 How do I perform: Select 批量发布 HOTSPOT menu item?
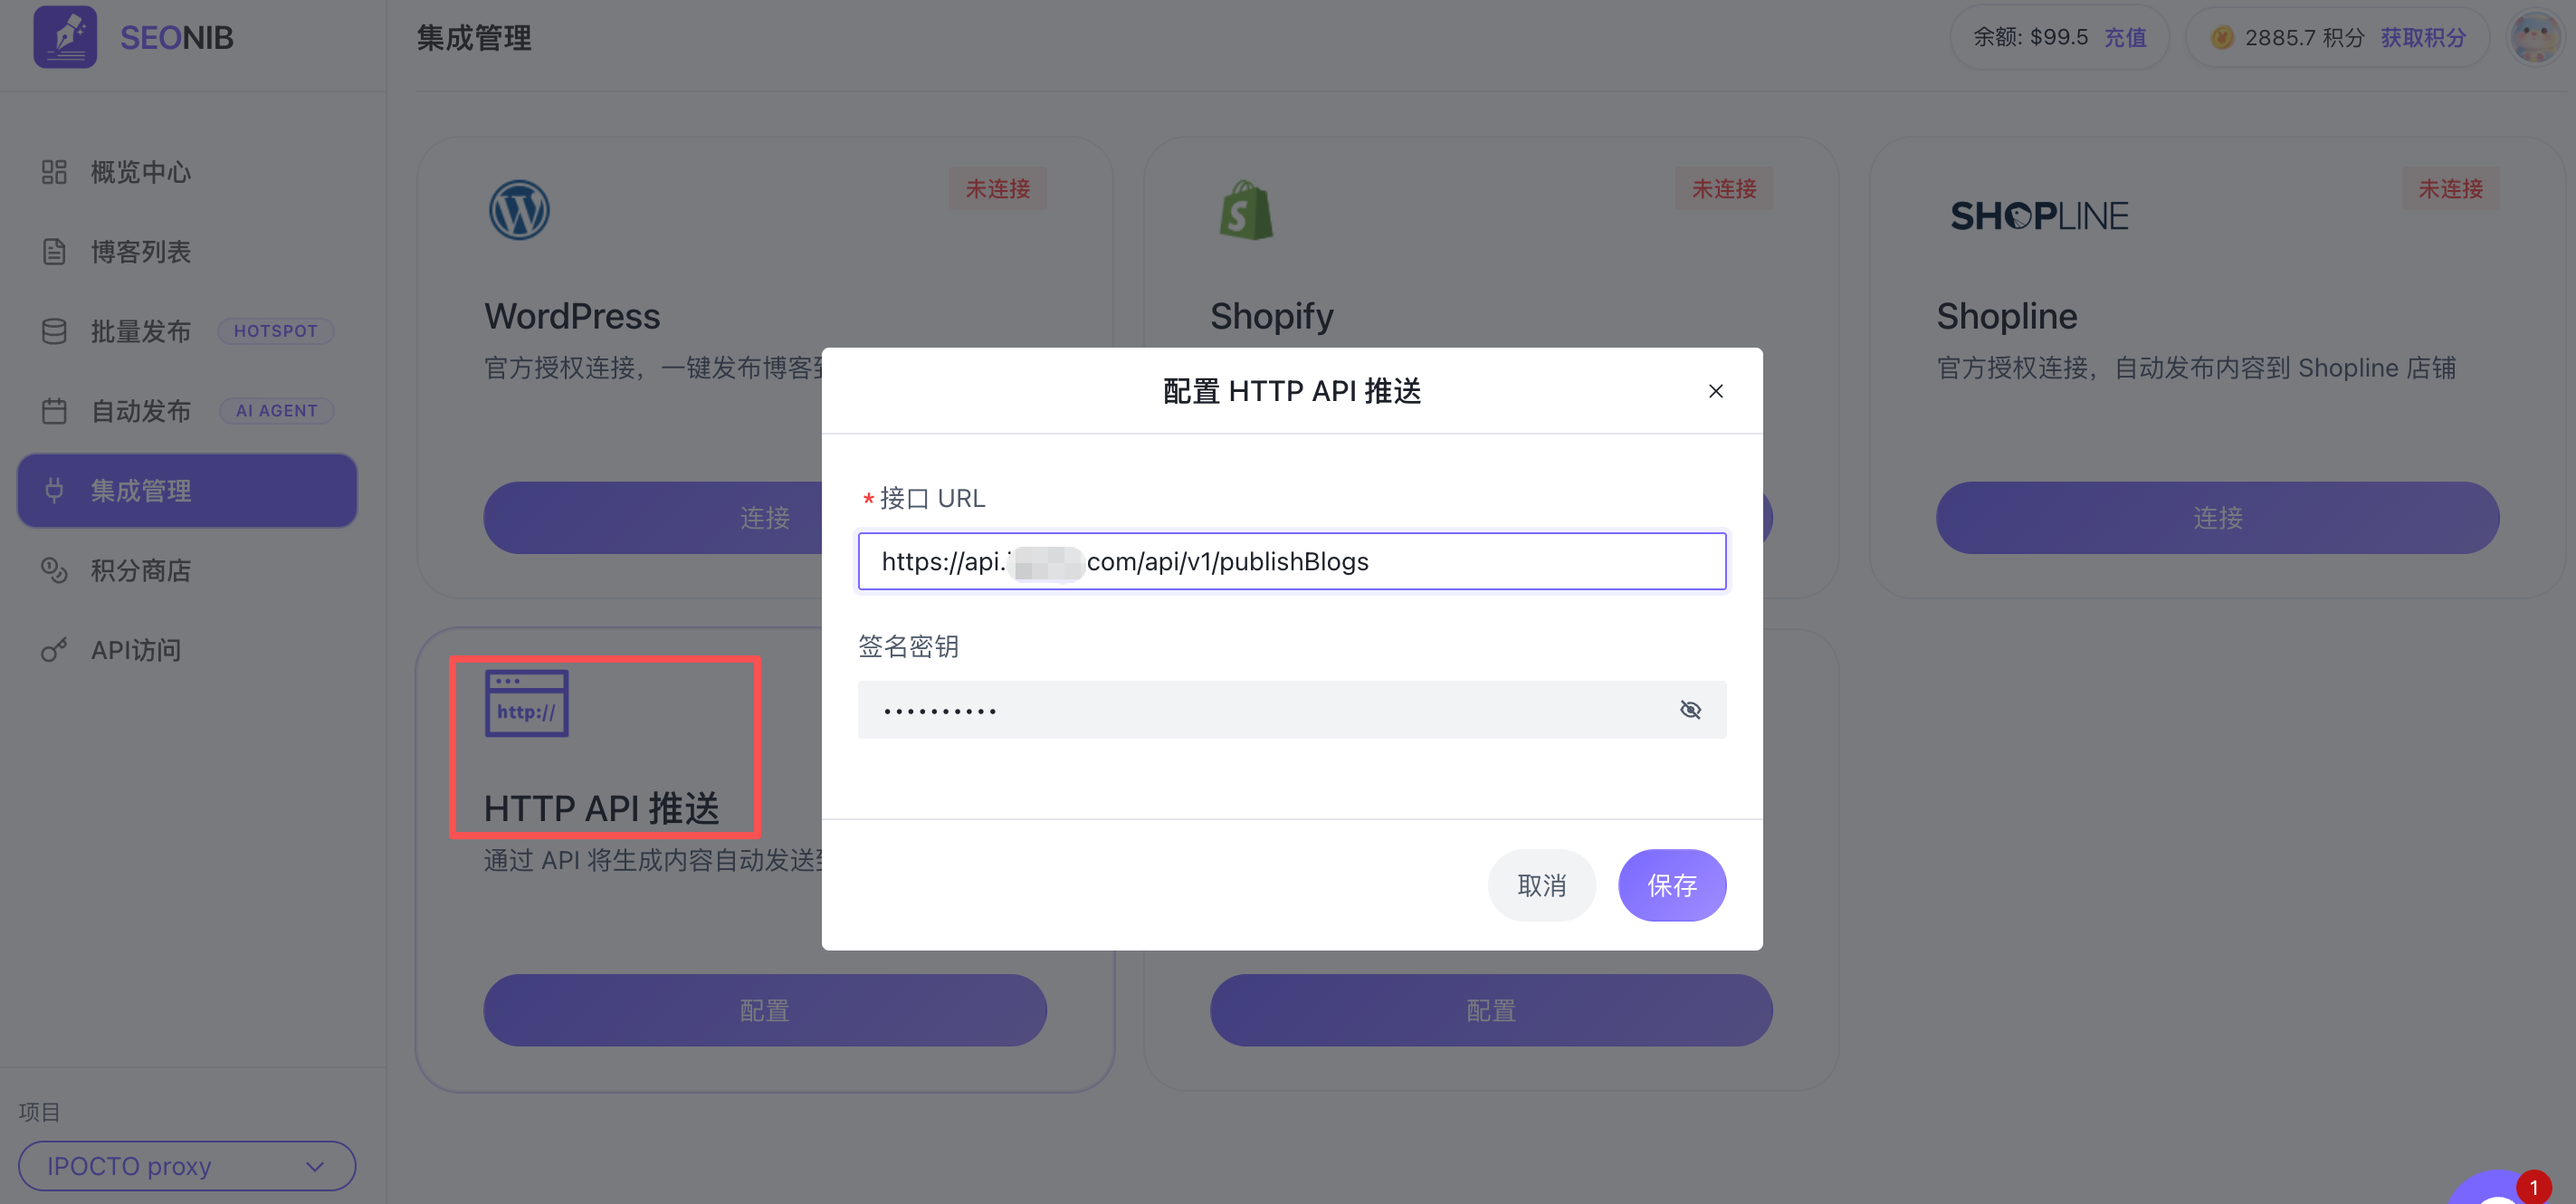pos(140,331)
